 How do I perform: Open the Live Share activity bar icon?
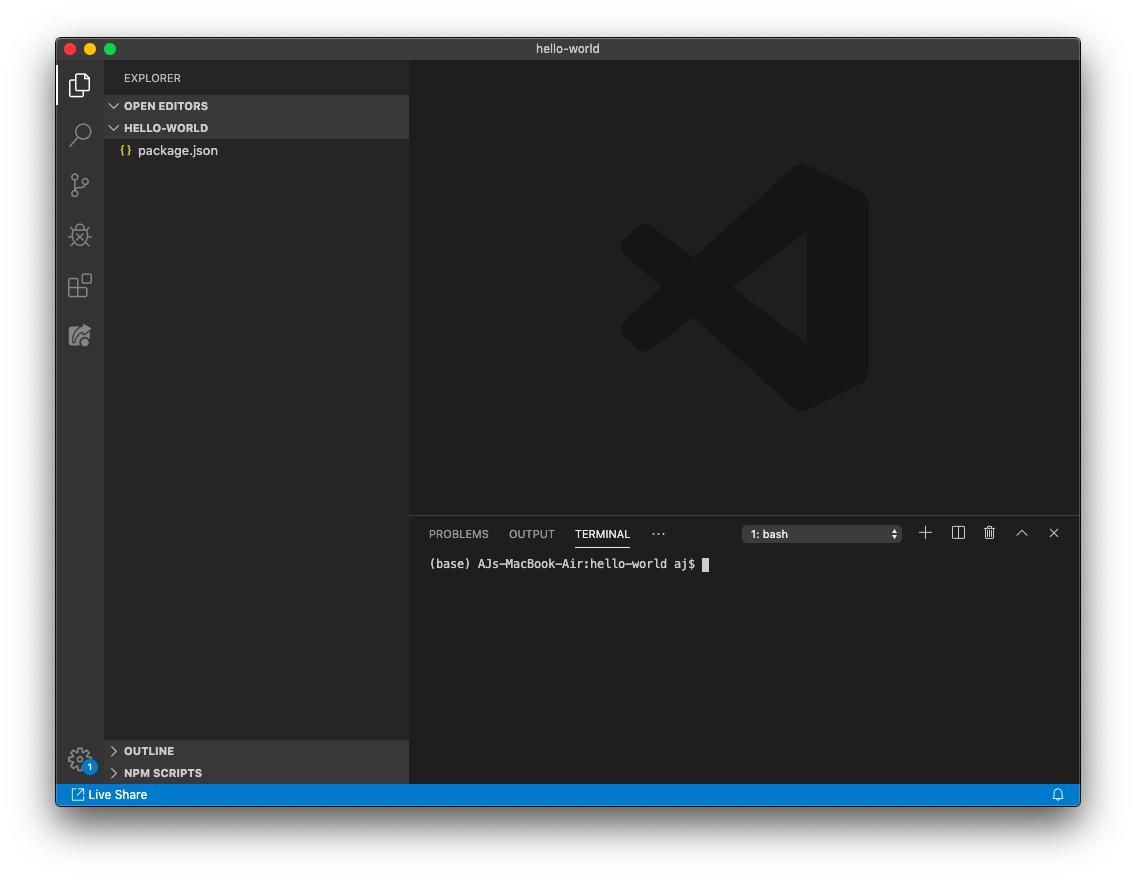click(x=80, y=336)
